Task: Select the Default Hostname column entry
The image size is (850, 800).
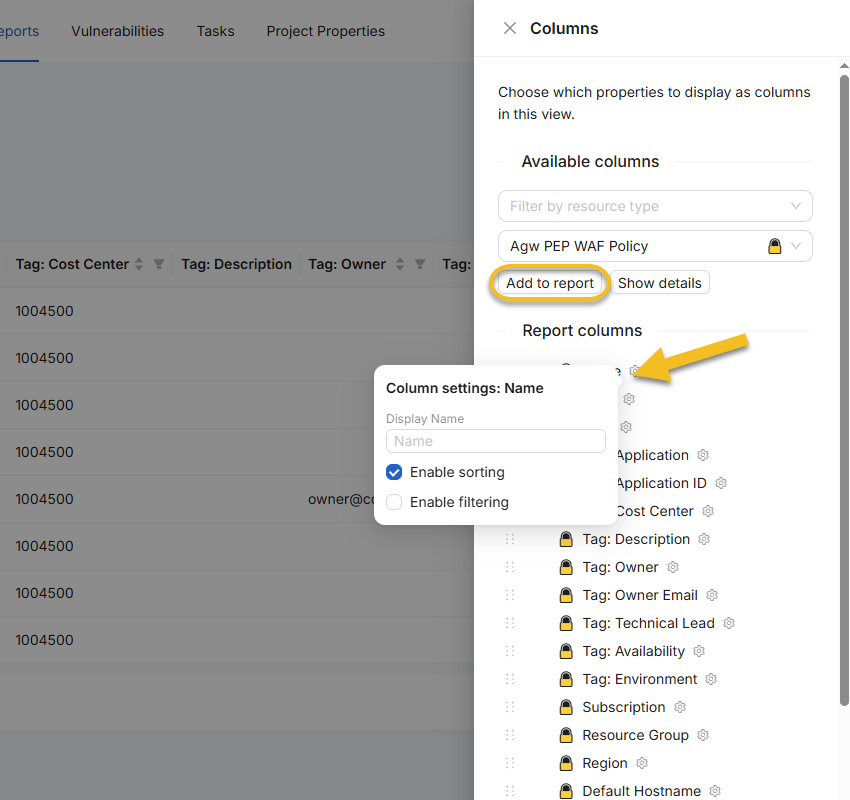Action: tap(641, 791)
